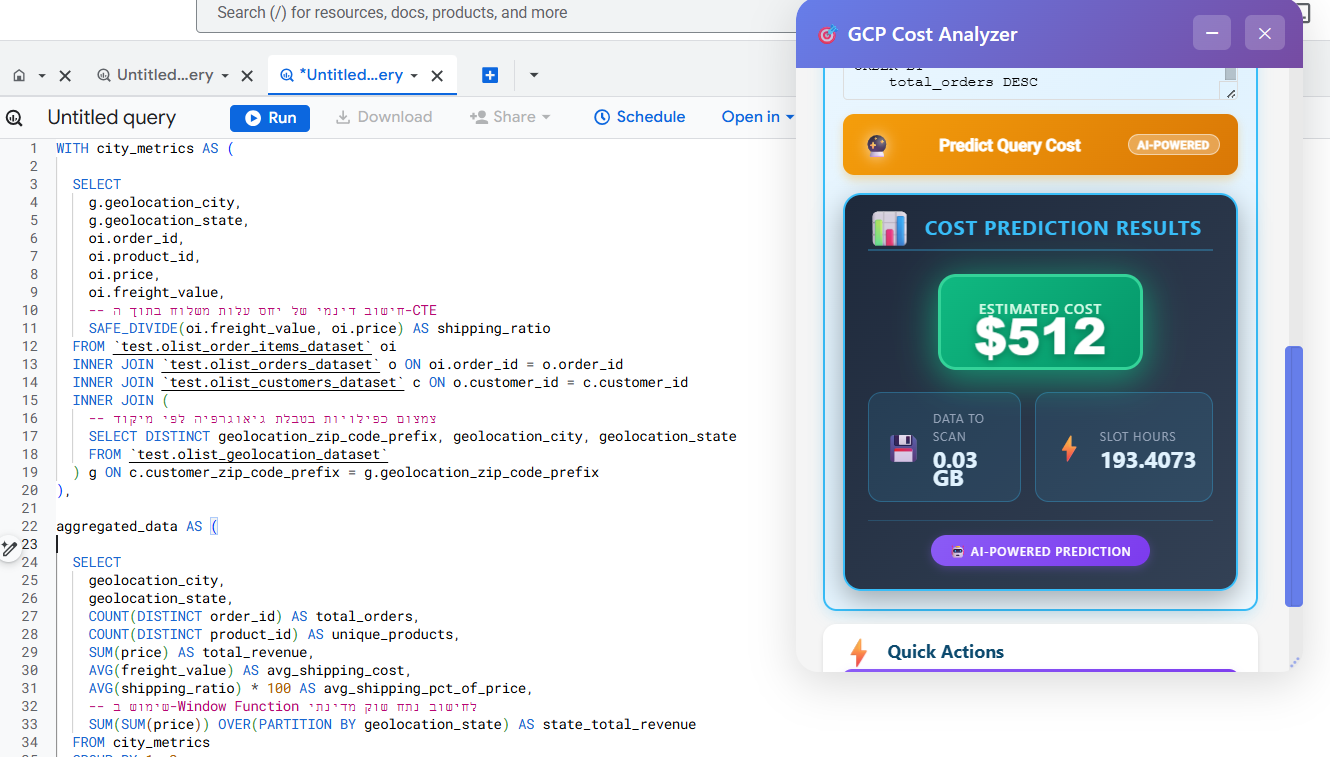Click the disk icon in Data to Scan card
The width and height of the screenshot is (1330, 757).
point(903,448)
